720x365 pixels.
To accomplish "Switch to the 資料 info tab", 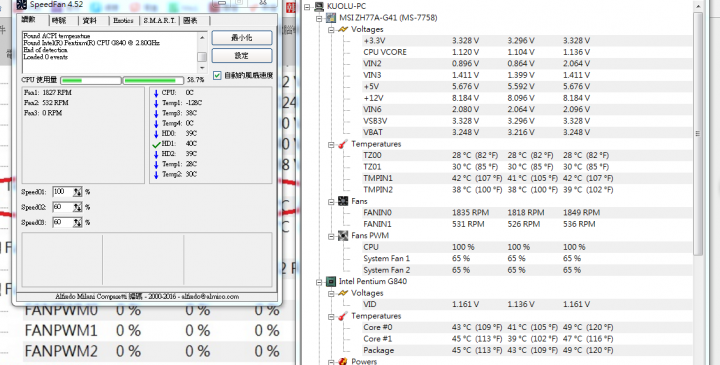I will tap(90, 21).
